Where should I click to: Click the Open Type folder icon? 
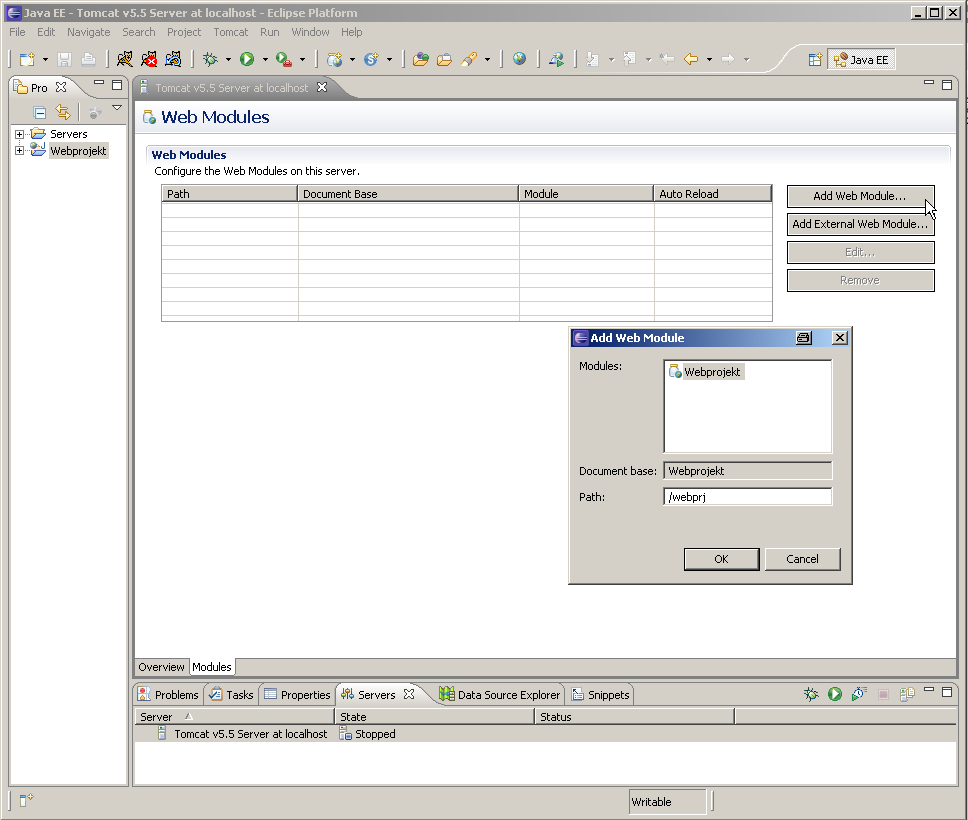point(420,59)
